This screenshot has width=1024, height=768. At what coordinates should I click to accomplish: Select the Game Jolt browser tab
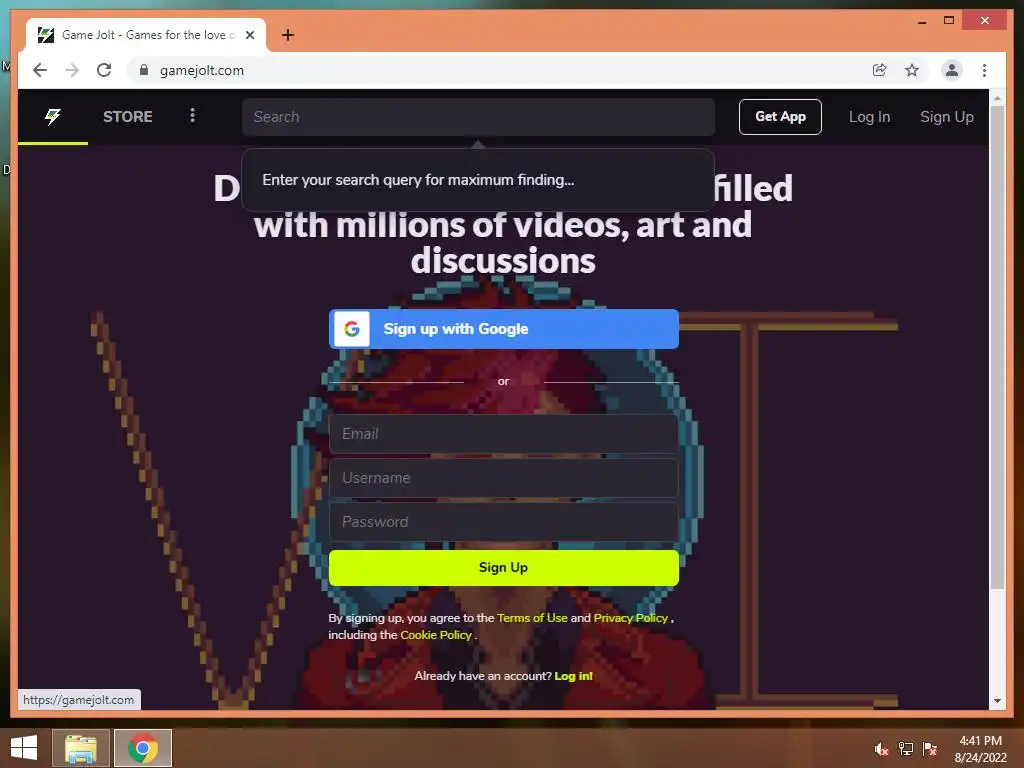click(x=146, y=35)
